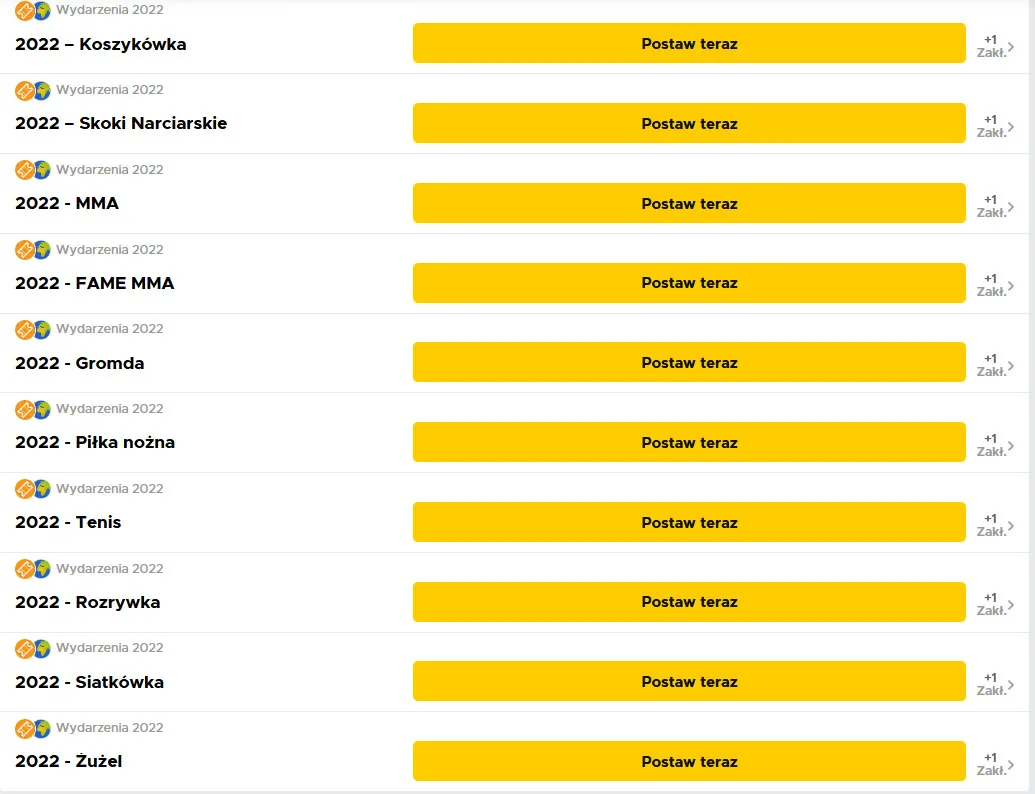Viewport: 1035px width, 794px height.
Task: Click the ticket icon above 2022 - Tenis
Action: [x=24, y=489]
